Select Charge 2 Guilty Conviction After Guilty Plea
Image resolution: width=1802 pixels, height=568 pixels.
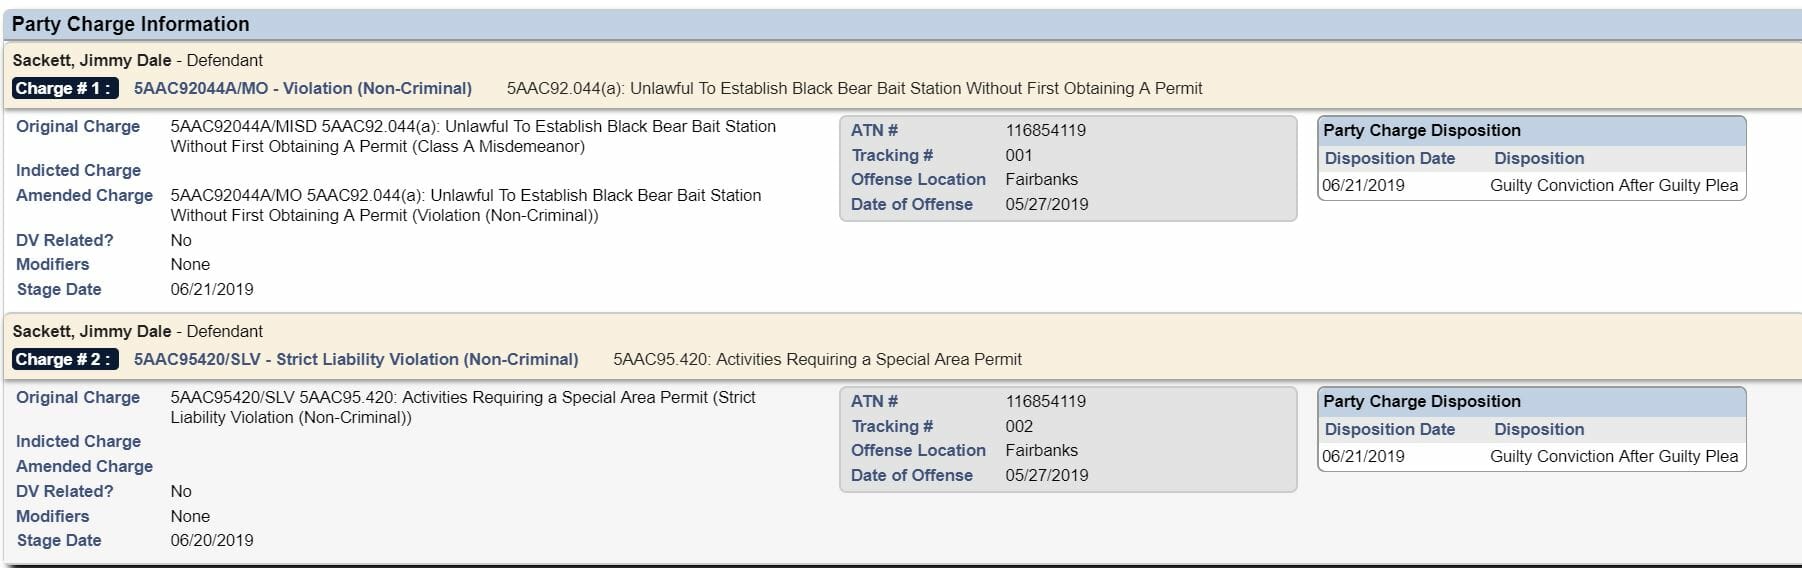click(x=1614, y=456)
